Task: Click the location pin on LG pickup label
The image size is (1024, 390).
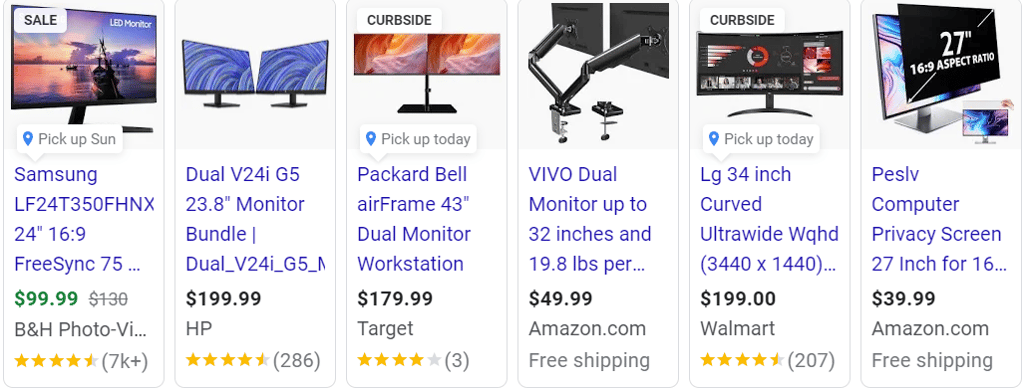Action: [x=714, y=138]
